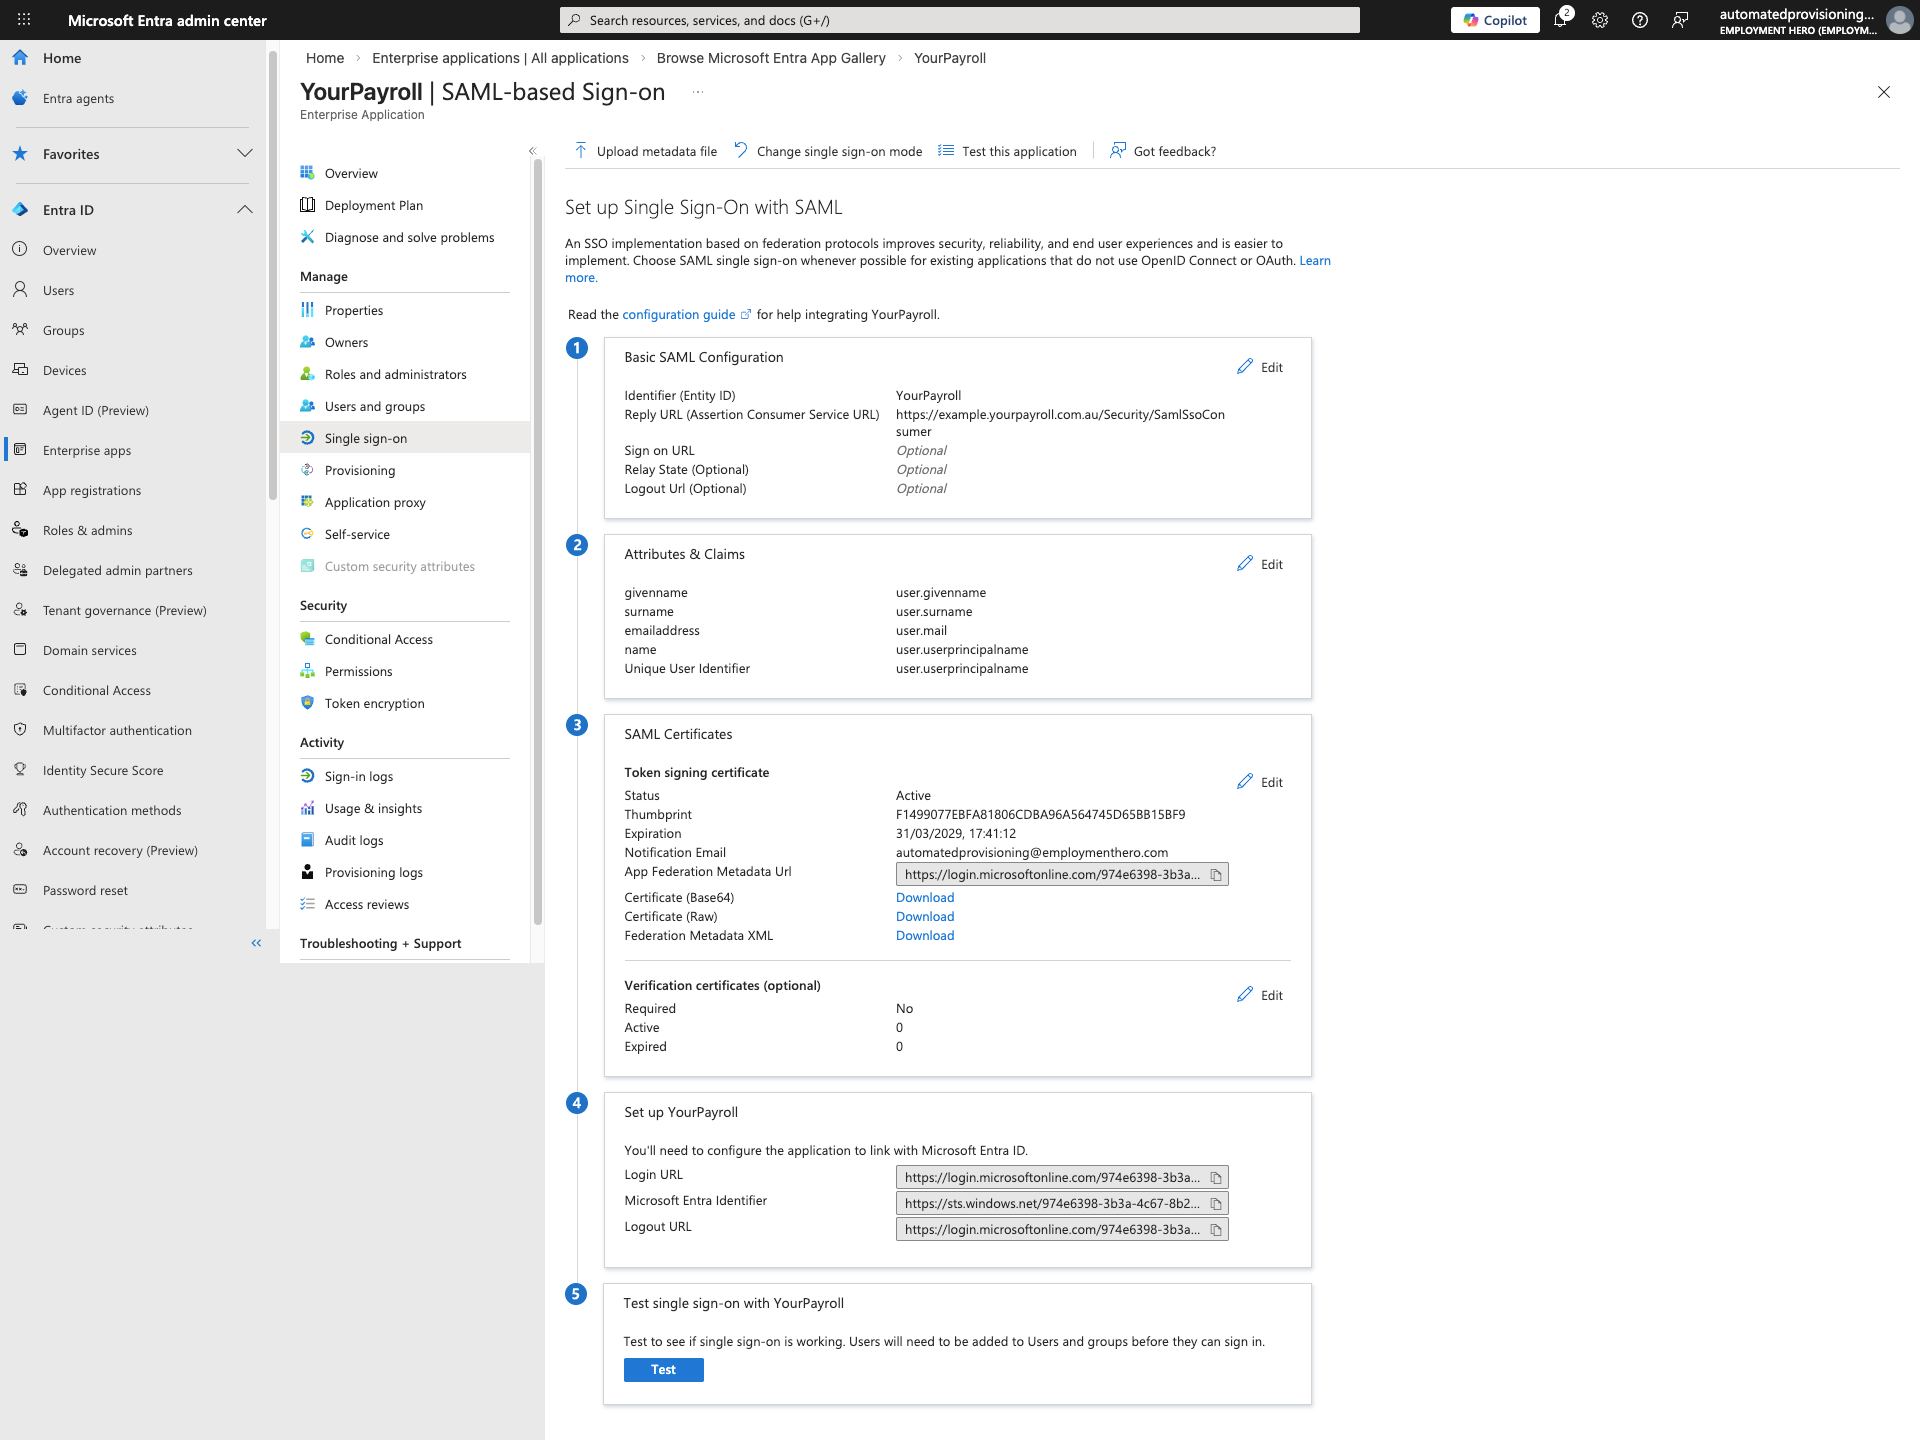The height and width of the screenshot is (1440, 1920).
Task: Click Browse Microsoft Entra App Gallery breadcrumb
Action: pyautogui.click(x=771, y=58)
